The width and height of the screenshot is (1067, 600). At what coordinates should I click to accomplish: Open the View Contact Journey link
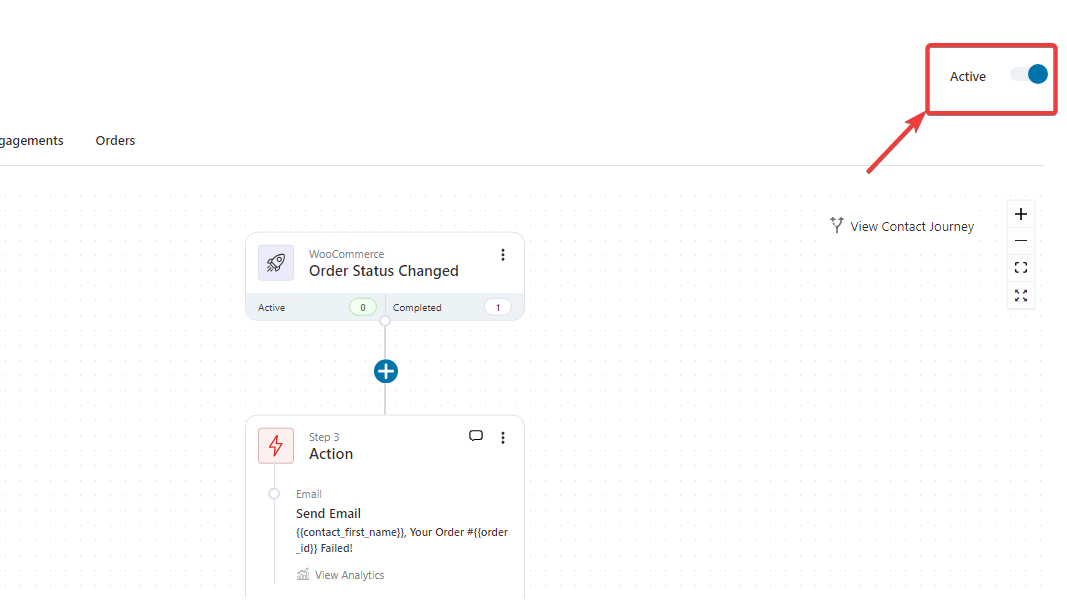point(902,226)
